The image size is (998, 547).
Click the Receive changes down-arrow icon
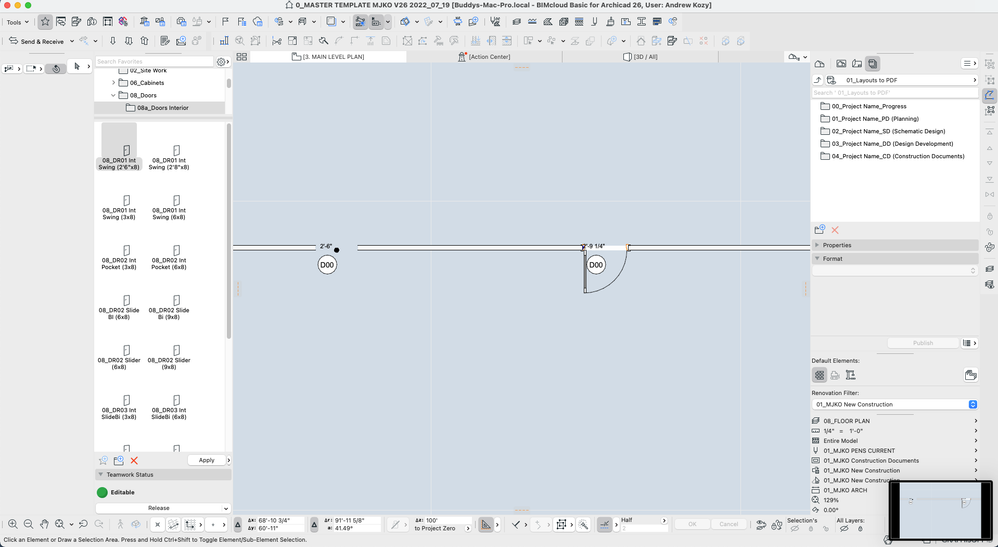pyautogui.click(x=113, y=41)
